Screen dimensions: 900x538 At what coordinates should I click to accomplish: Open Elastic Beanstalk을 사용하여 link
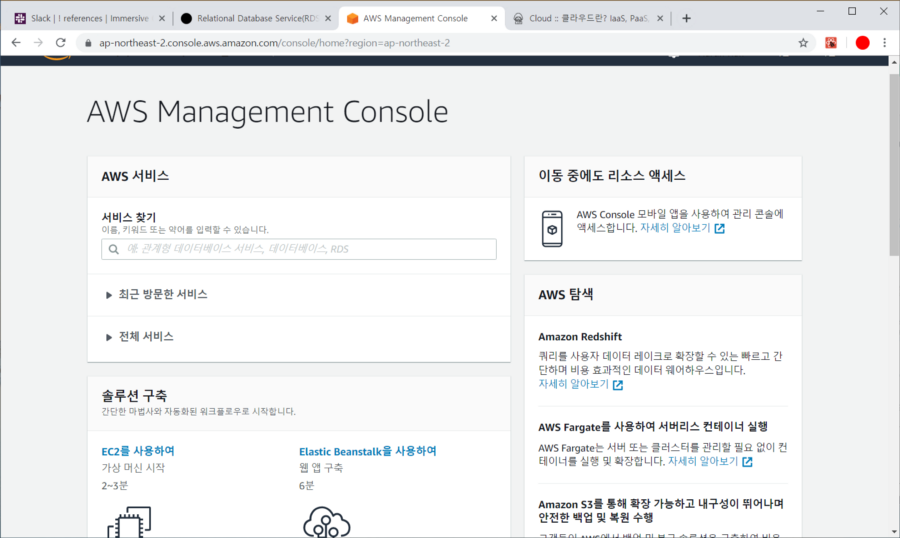point(367,451)
